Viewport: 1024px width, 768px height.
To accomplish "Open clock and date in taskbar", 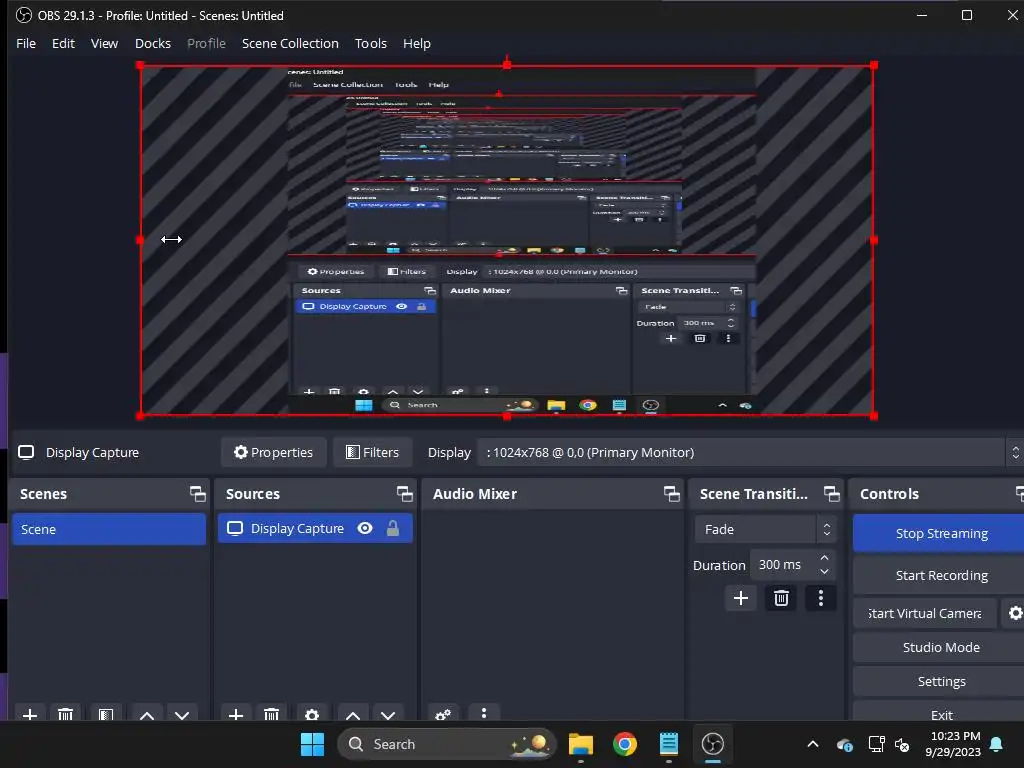I will coord(953,744).
